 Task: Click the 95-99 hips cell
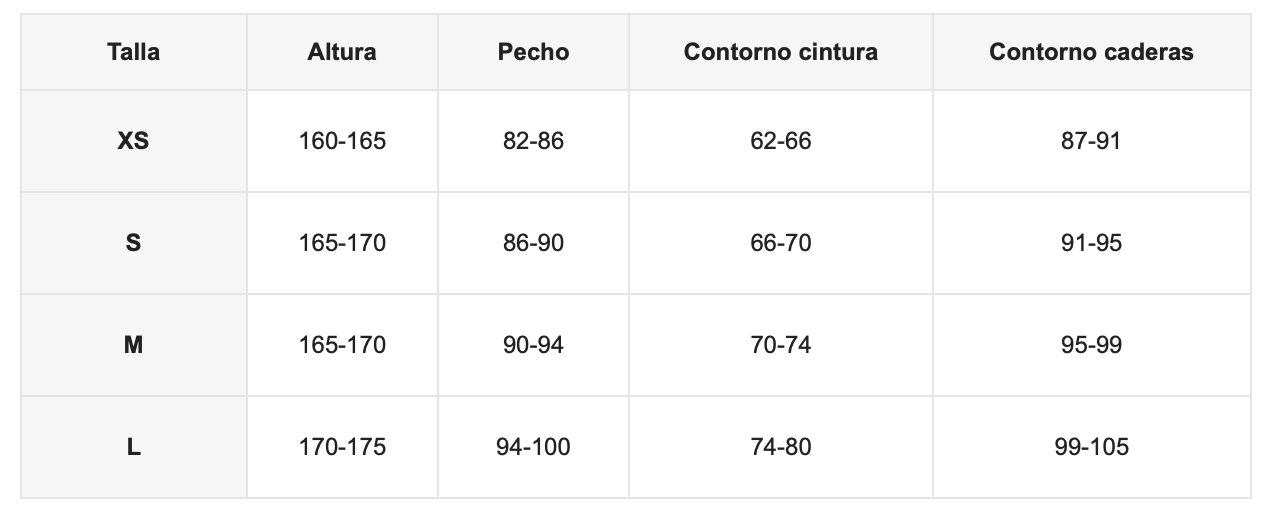tap(1091, 345)
